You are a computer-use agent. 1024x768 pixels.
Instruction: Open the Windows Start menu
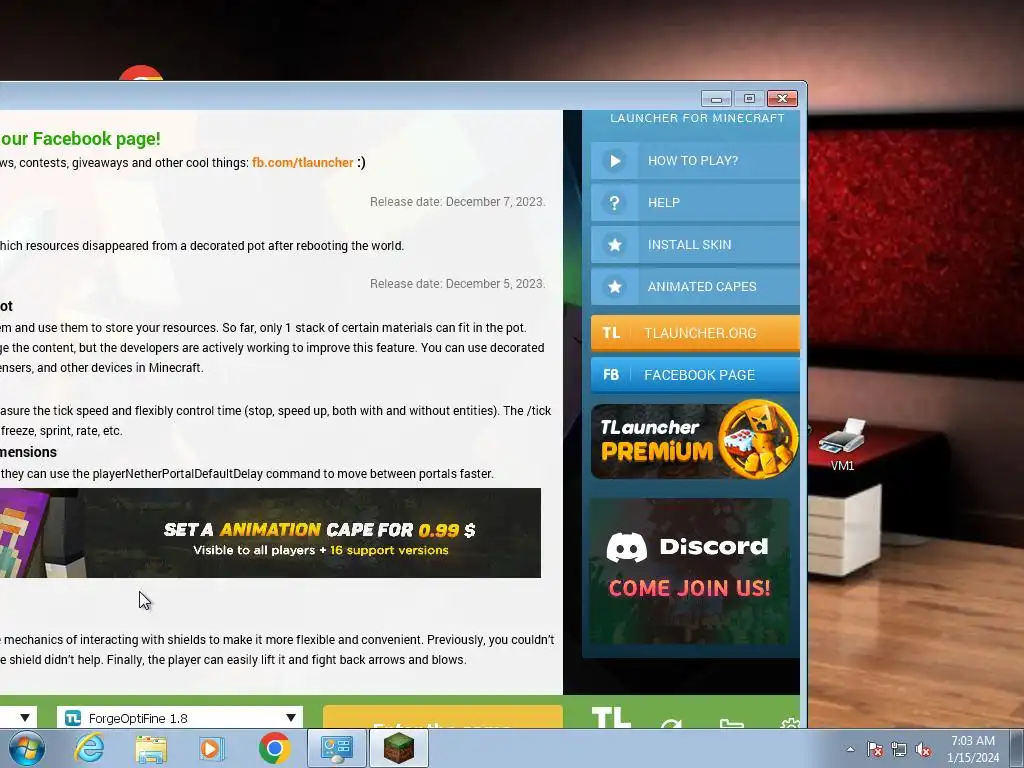click(27, 748)
